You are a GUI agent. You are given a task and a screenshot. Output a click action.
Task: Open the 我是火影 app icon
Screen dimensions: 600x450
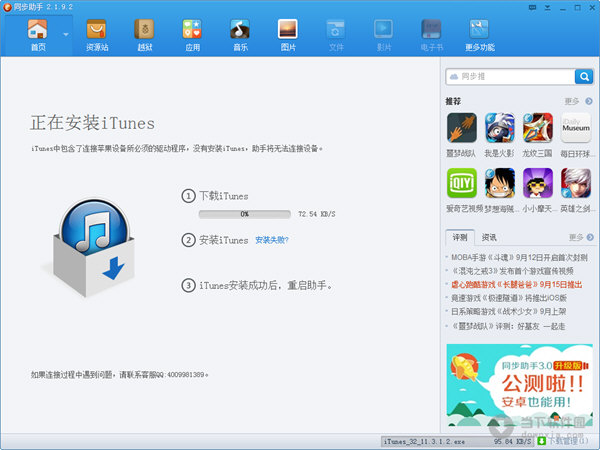tap(499, 128)
